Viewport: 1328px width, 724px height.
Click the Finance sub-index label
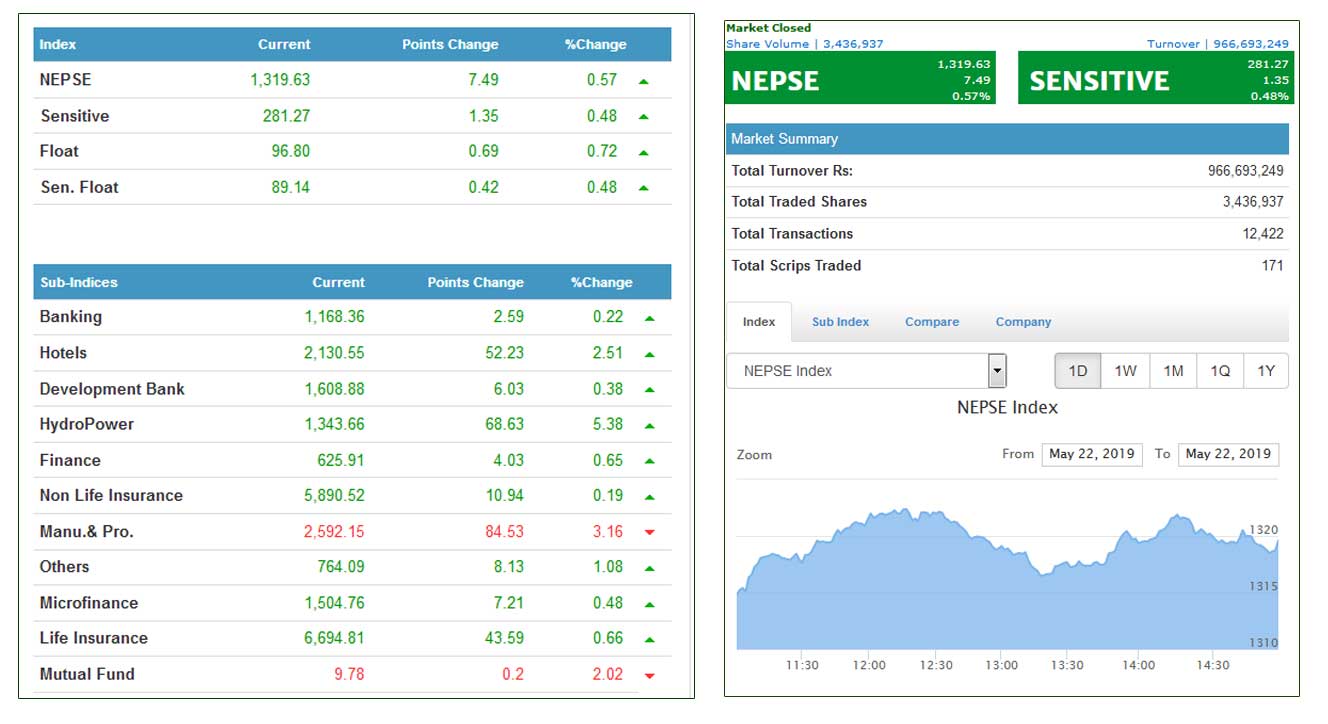[x=70, y=460]
